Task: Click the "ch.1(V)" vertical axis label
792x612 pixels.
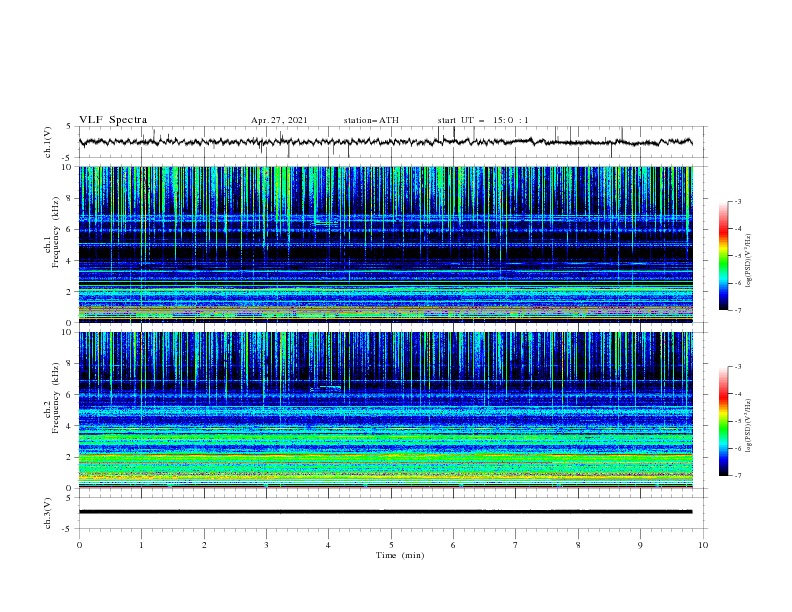Action: point(48,142)
